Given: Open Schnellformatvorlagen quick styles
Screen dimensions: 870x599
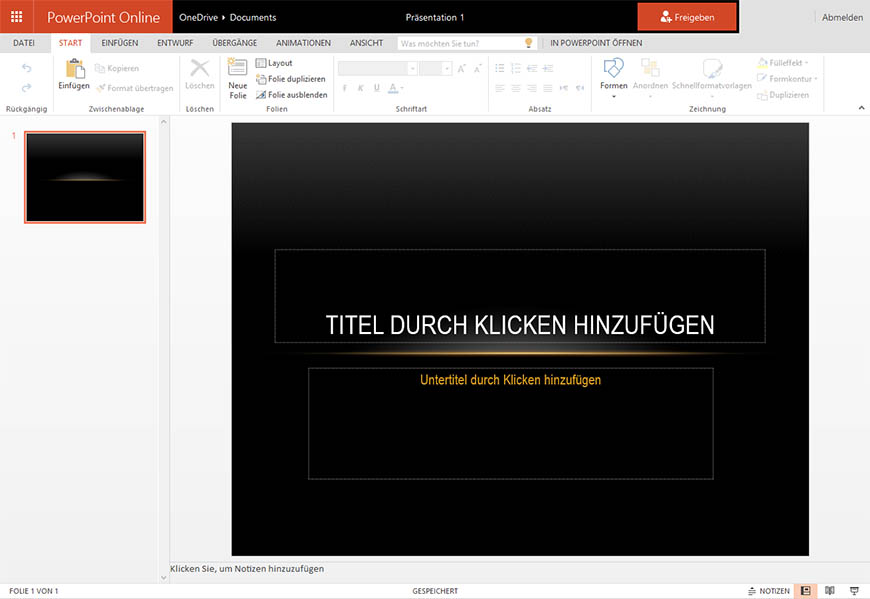Looking at the screenshot, I should [712, 78].
